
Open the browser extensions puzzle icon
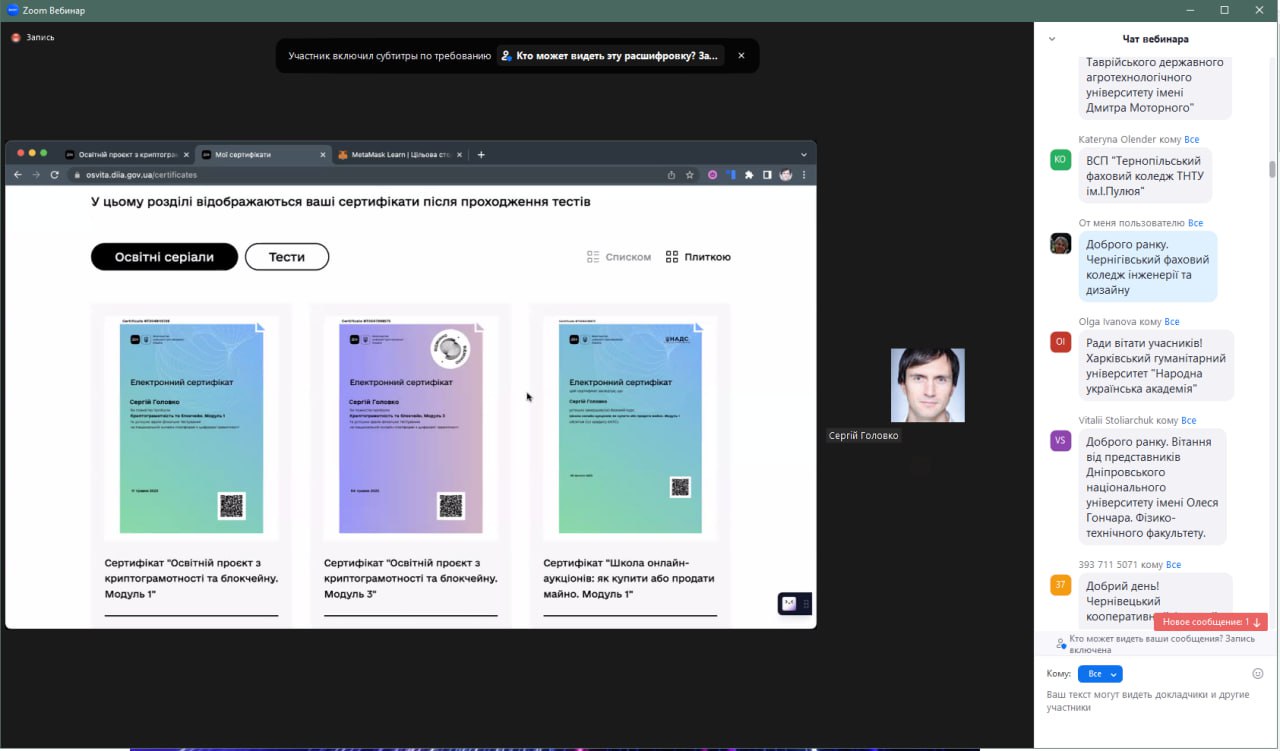coord(749,175)
